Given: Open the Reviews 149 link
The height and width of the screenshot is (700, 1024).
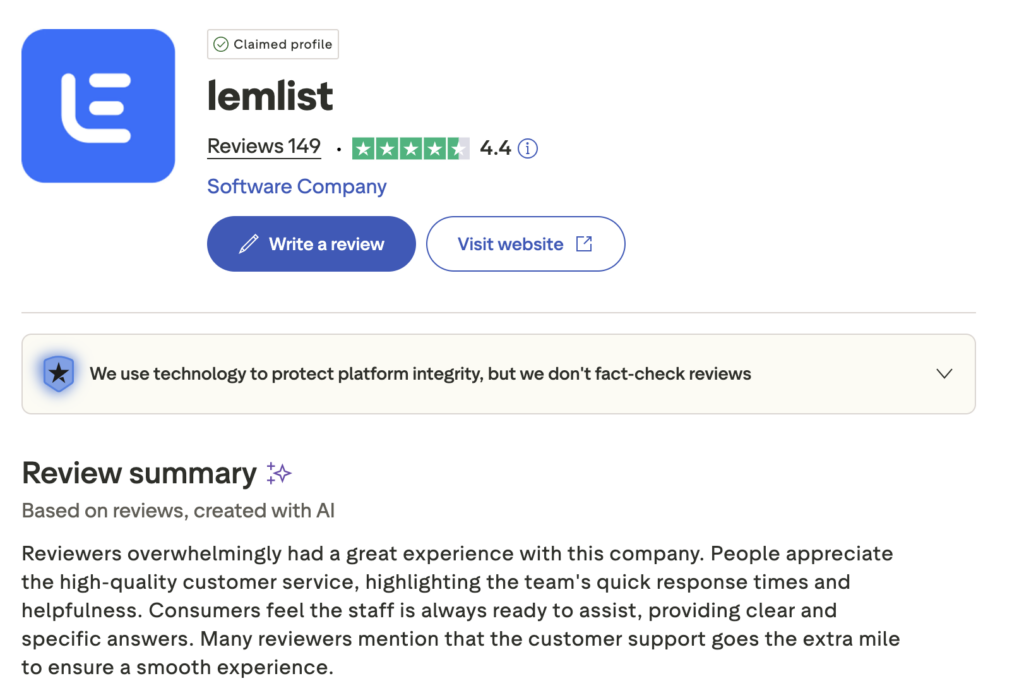Looking at the screenshot, I should click(264, 147).
